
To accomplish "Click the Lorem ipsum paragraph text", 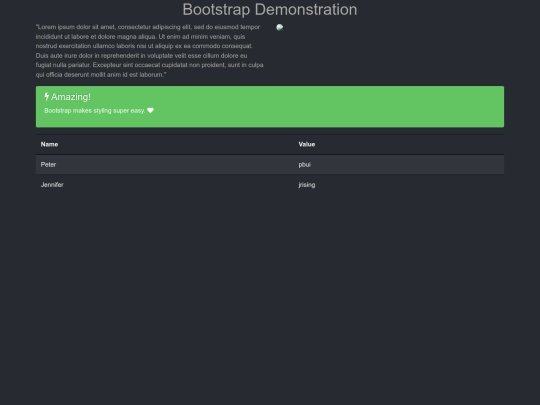I will pos(149,51).
